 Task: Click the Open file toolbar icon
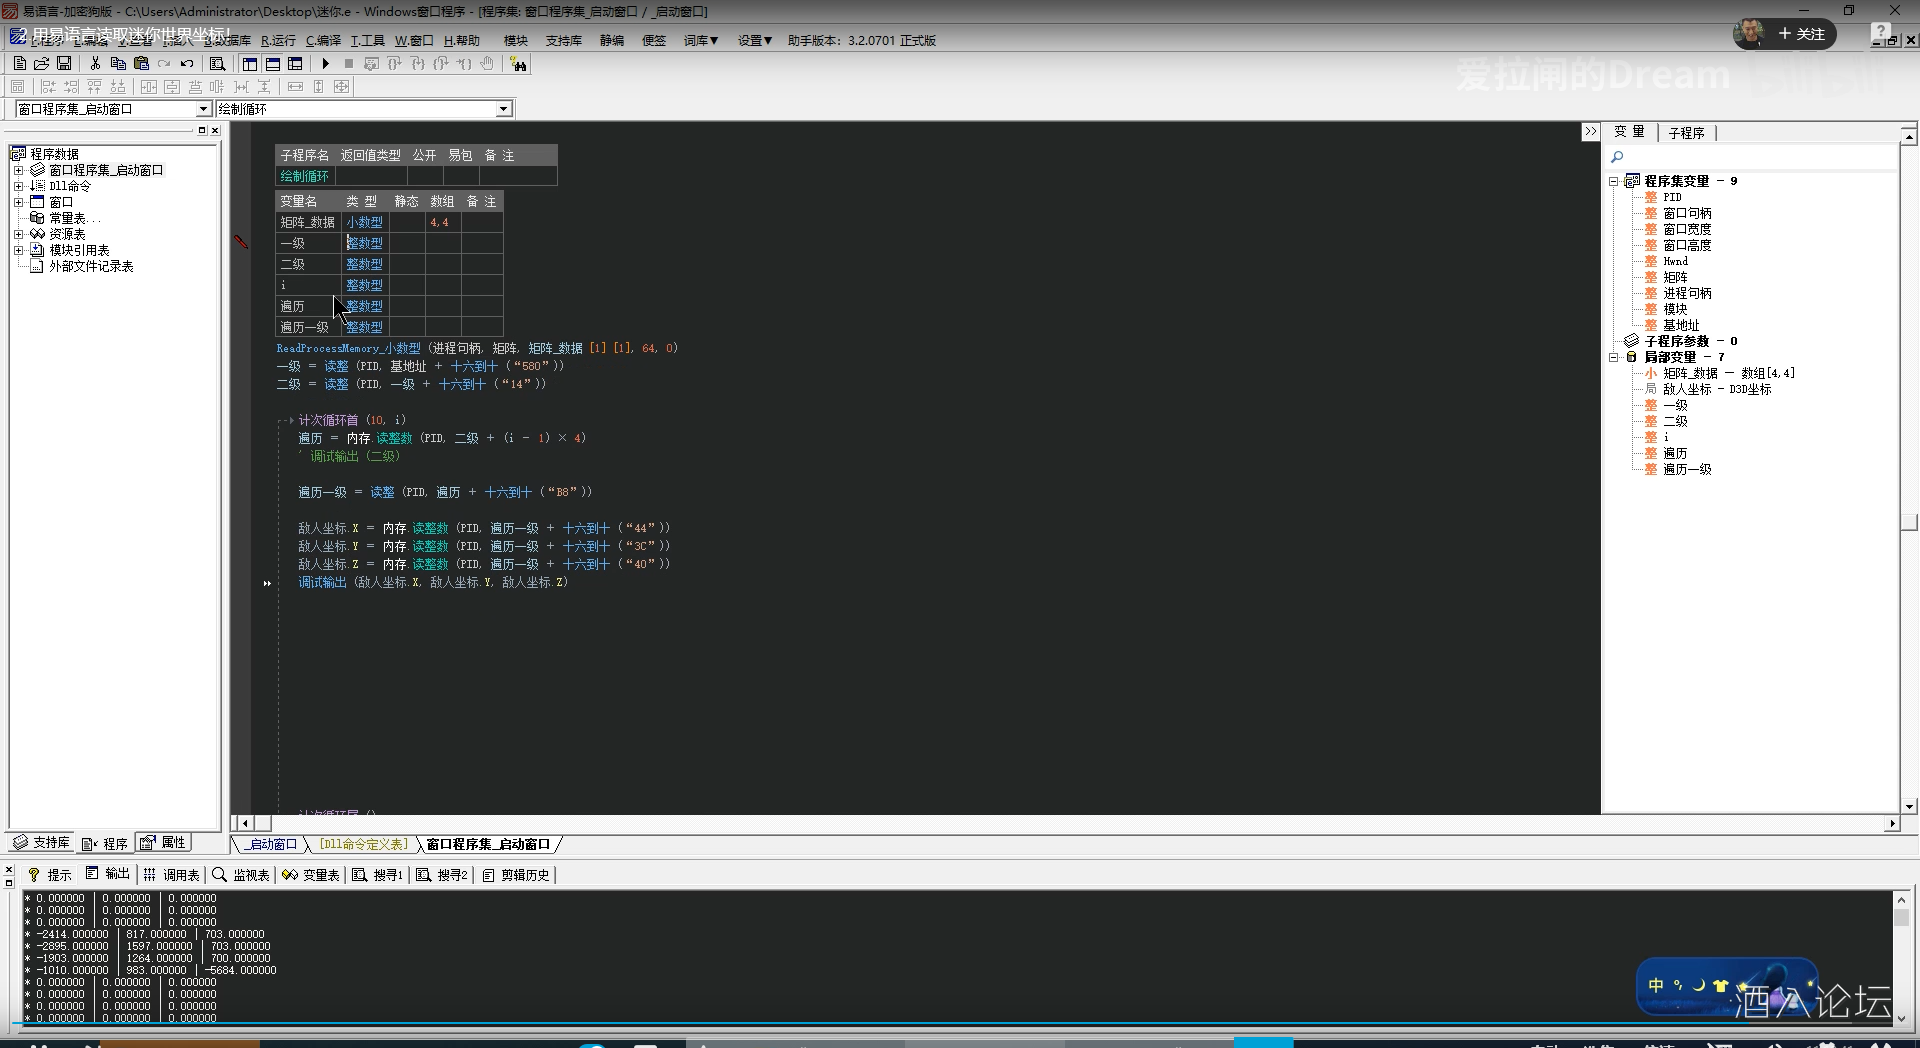click(x=42, y=64)
